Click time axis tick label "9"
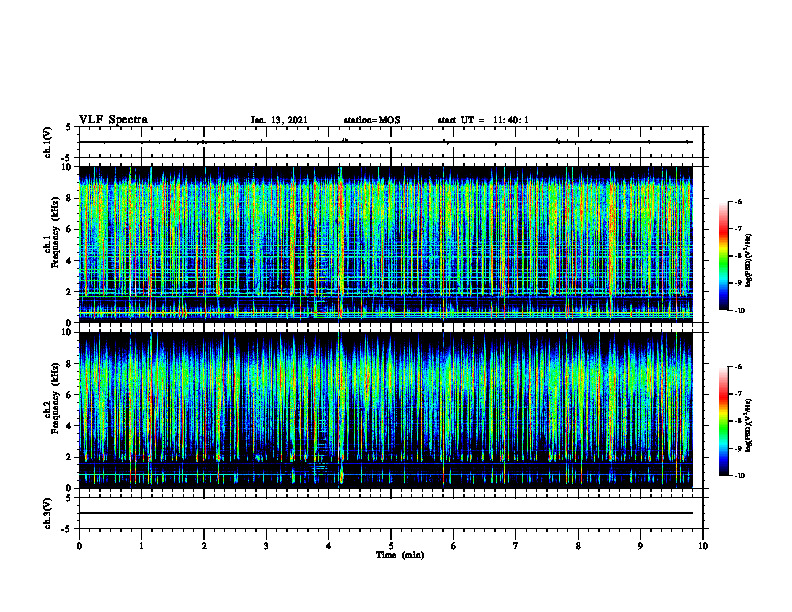 pos(640,546)
